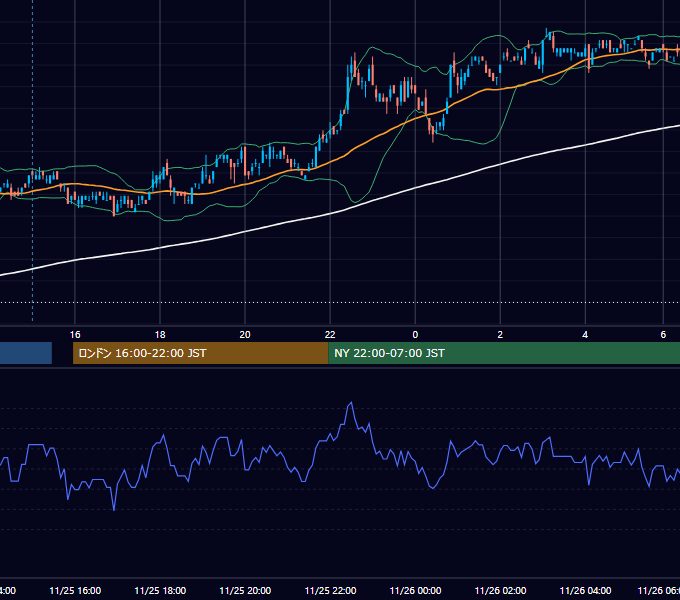Click the 20 hour label on price chart axis
This screenshot has width=680, height=600.
tap(245, 335)
